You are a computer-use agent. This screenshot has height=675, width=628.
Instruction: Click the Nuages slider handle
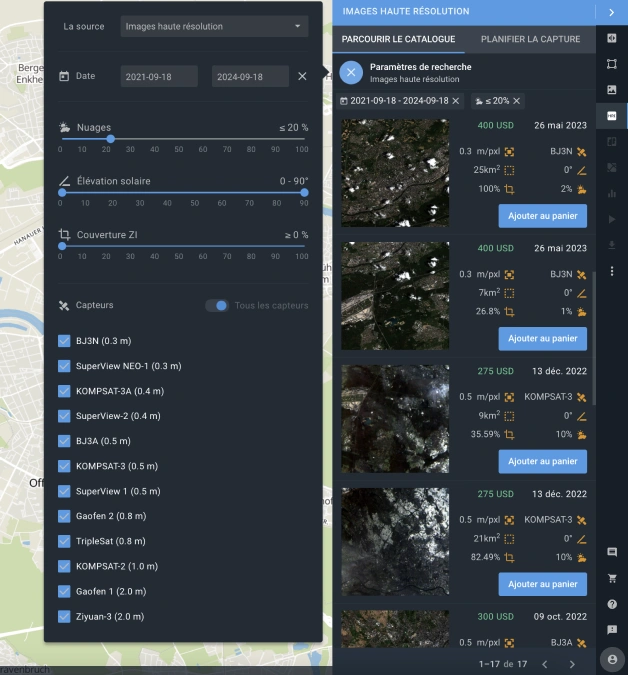(x=111, y=139)
